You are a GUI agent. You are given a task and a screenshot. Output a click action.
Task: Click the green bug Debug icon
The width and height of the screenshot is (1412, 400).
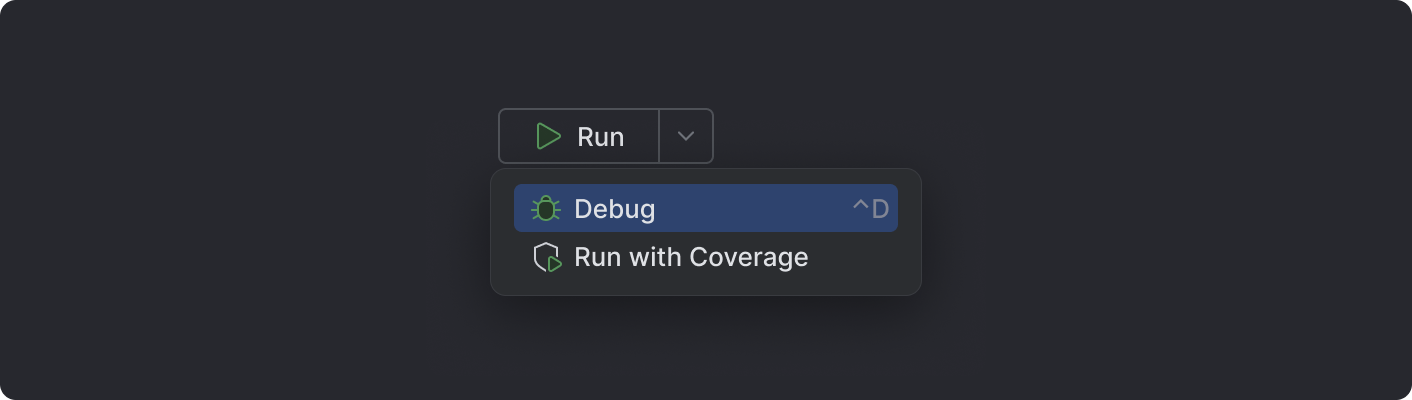pos(545,208)
